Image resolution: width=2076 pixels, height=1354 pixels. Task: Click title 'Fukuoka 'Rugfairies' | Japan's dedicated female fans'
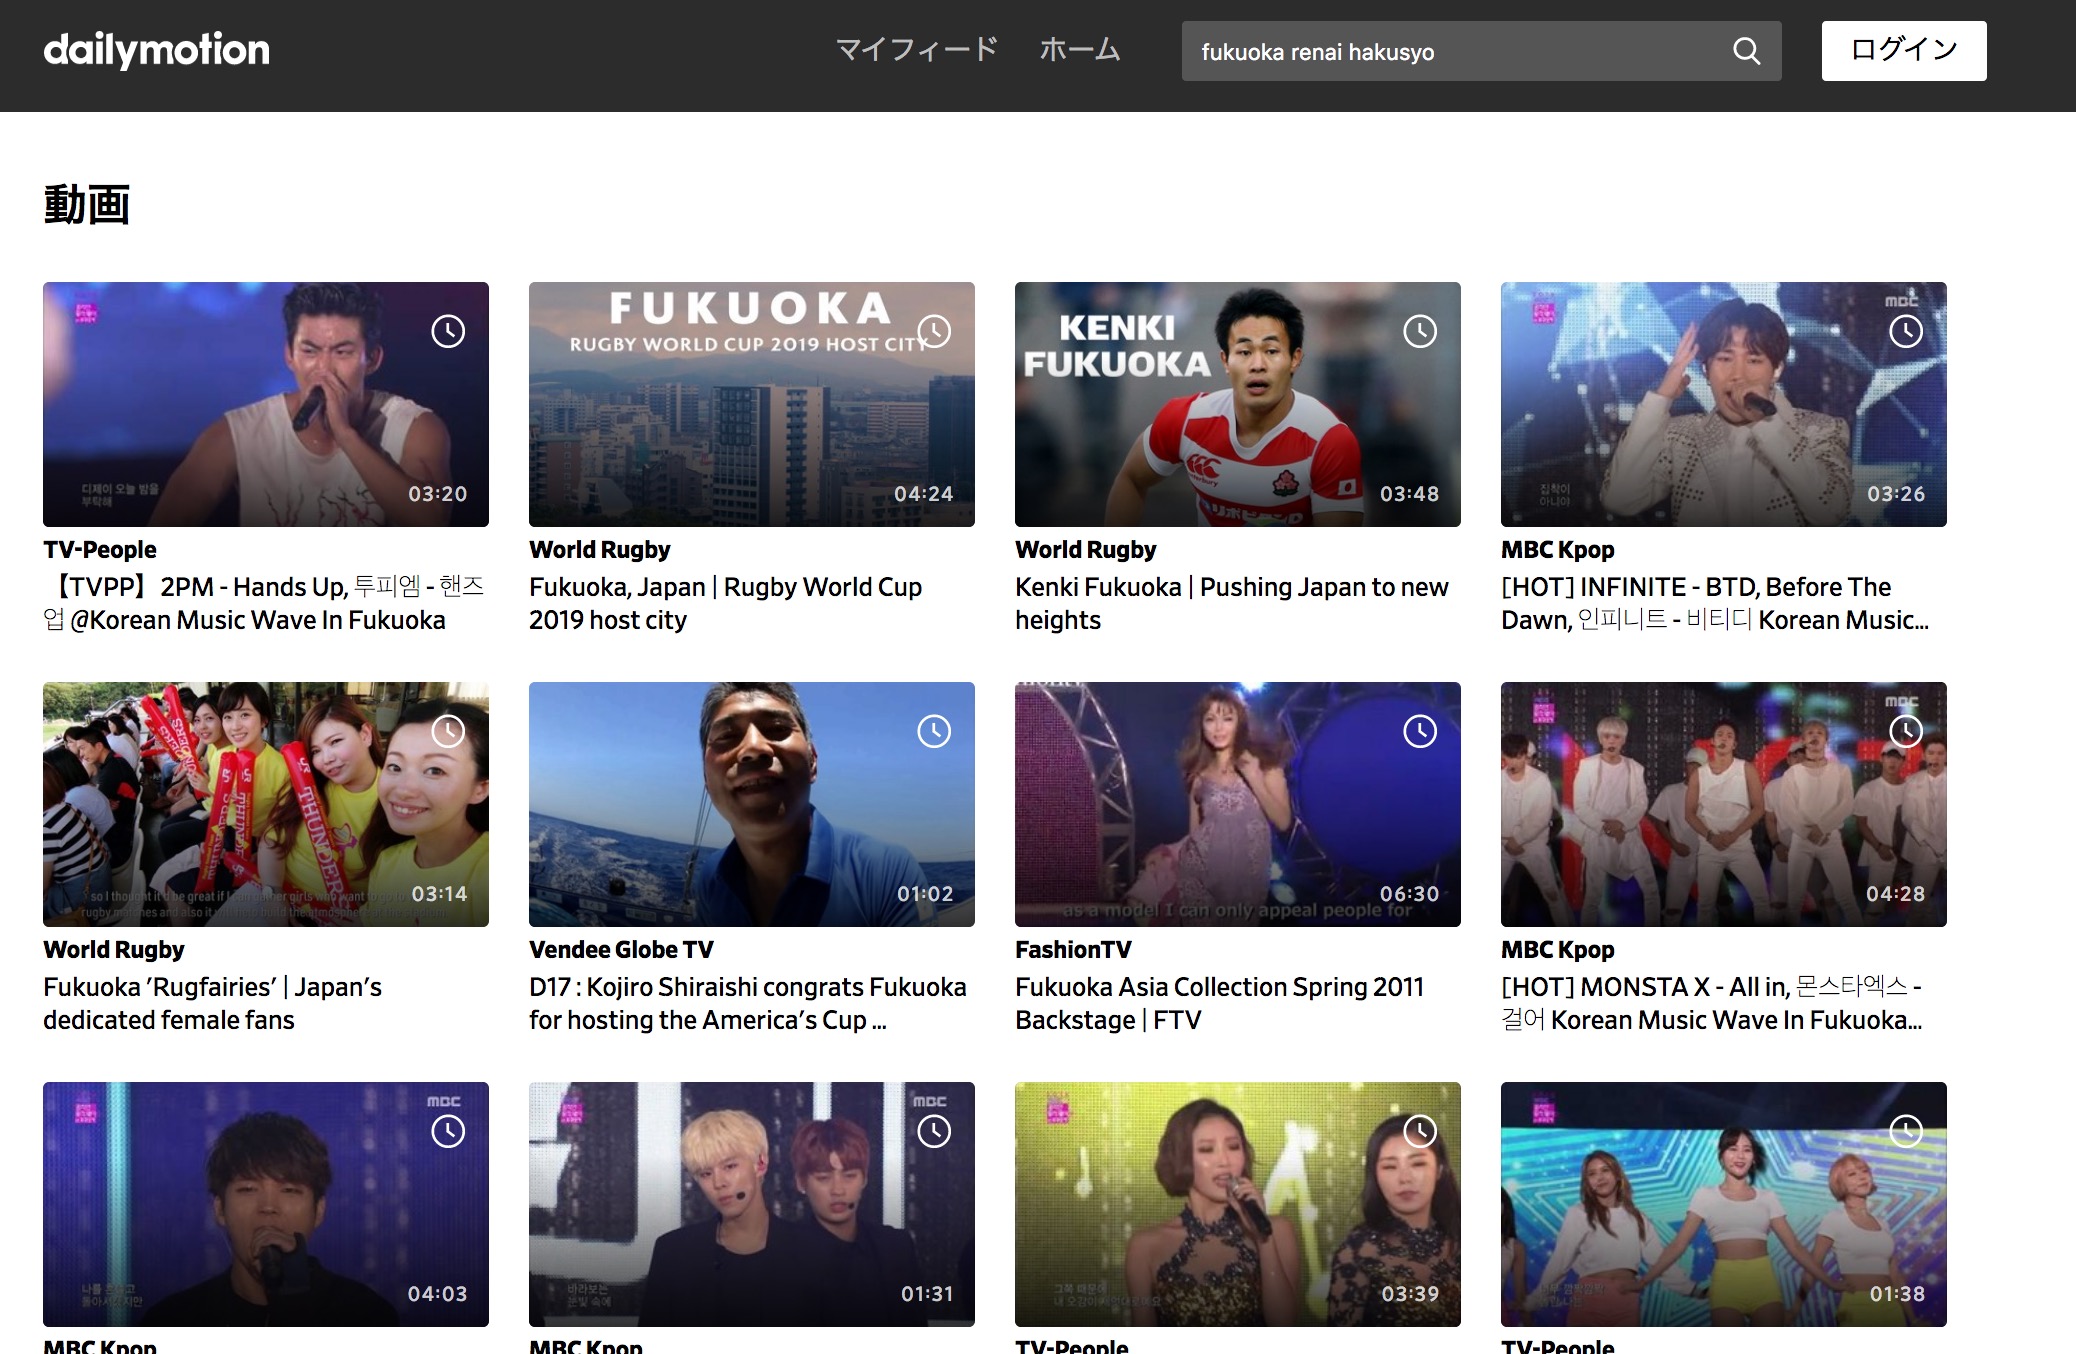213,1003
